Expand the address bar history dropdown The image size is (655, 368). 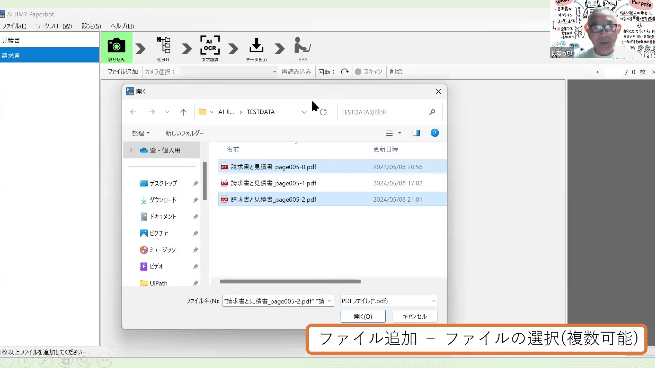[304, 112]
